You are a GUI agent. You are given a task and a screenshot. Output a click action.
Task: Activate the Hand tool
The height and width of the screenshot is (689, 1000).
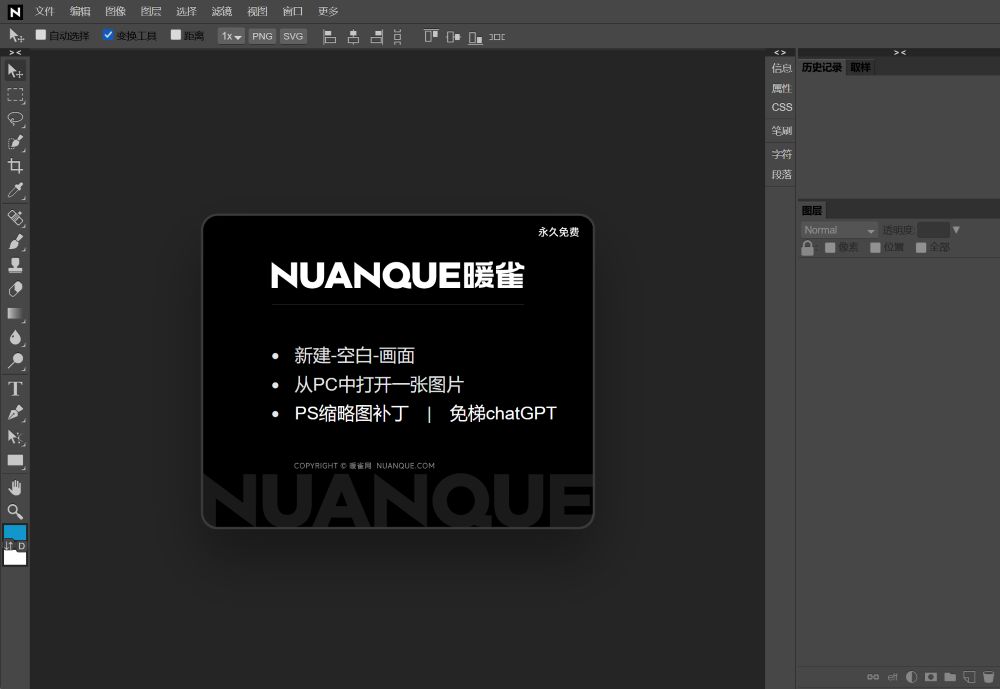coord(15,487)
